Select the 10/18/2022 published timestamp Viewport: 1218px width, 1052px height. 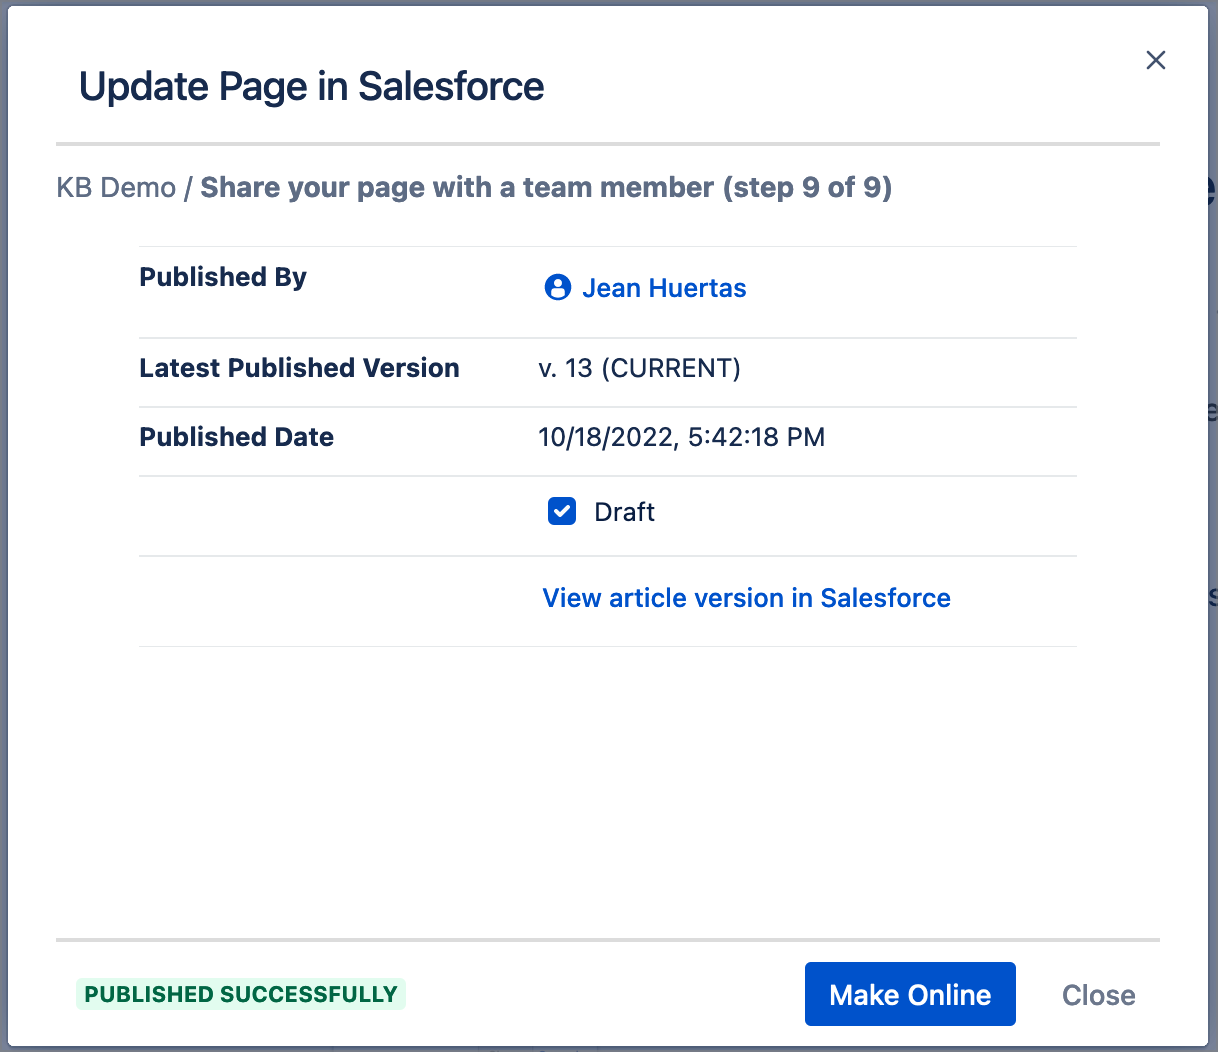click(681, 437)
